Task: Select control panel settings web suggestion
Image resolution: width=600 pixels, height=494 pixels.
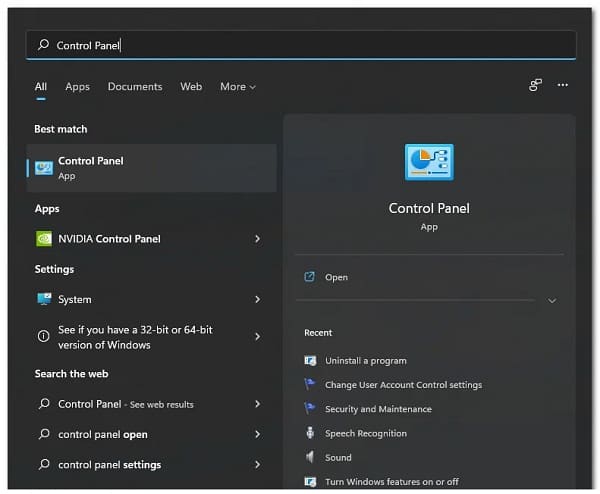Action: pyautogui.click(x=109, y=465)
